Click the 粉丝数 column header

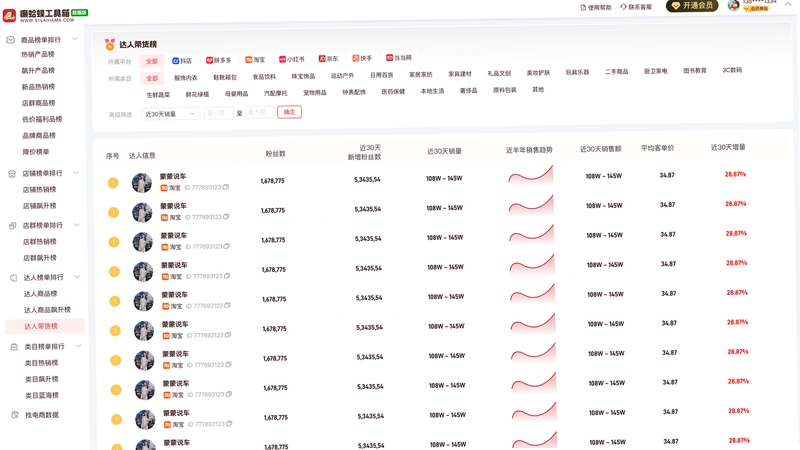click(276, 154)
